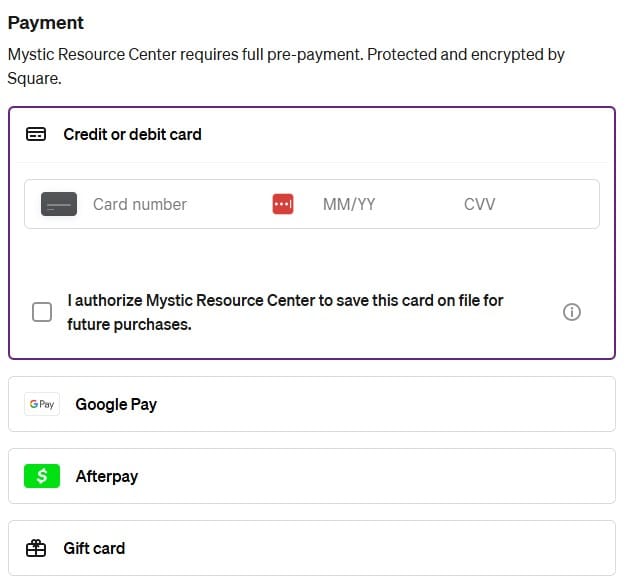This screenshot has height=586, width=628.
Task: Show info about saving card on file
Action: click(572, 312)
